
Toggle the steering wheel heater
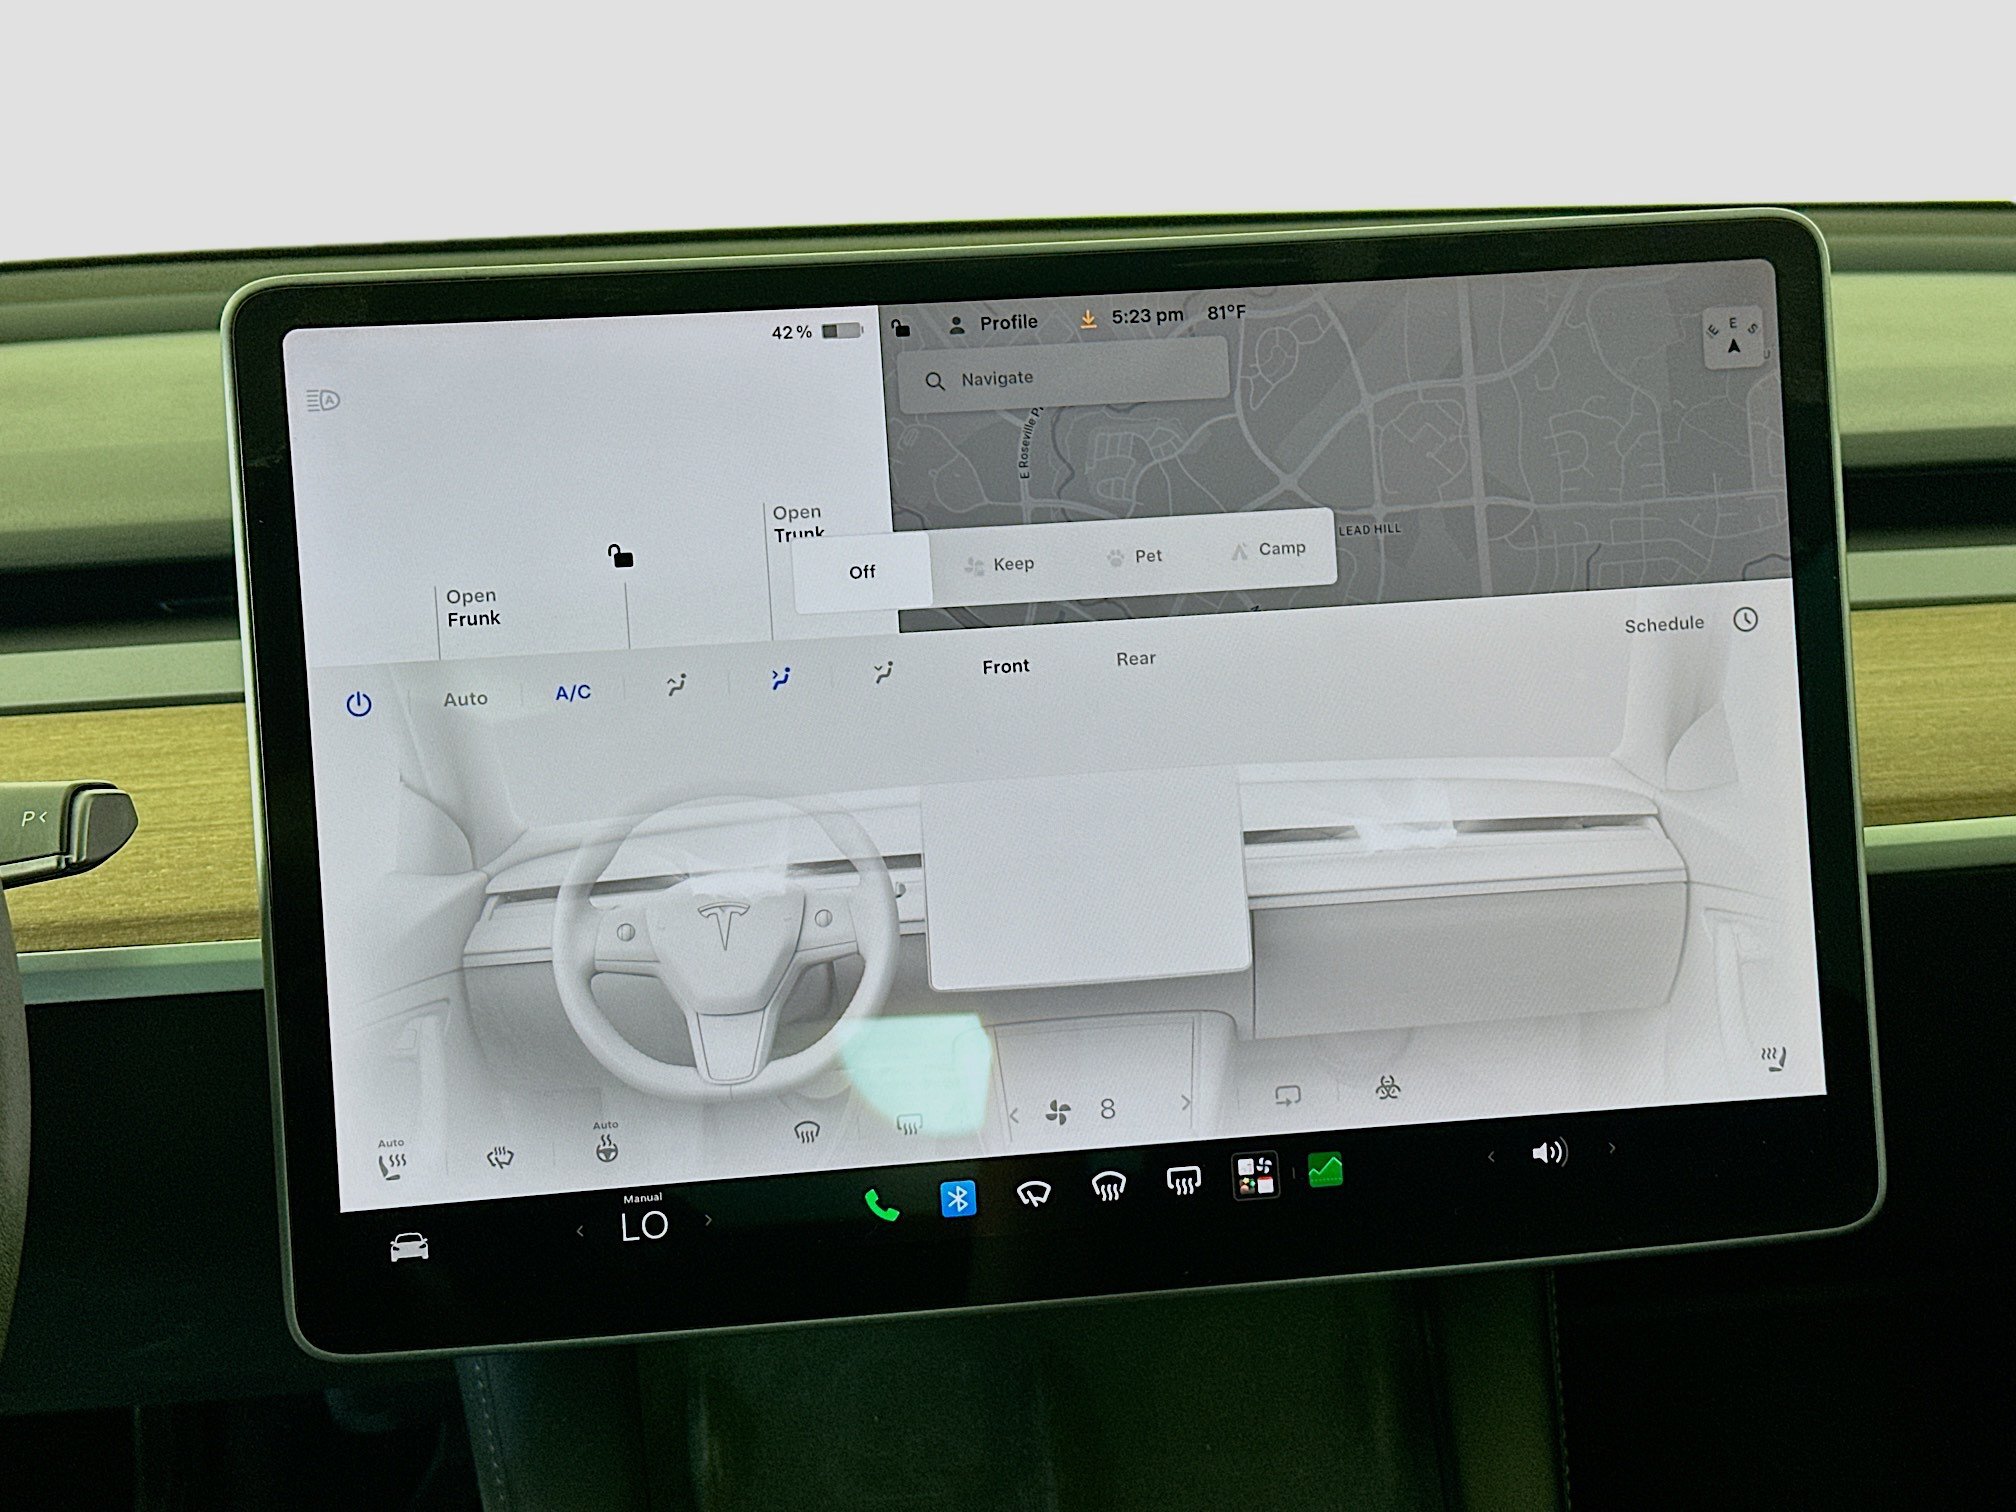(x=606, y=1143)
